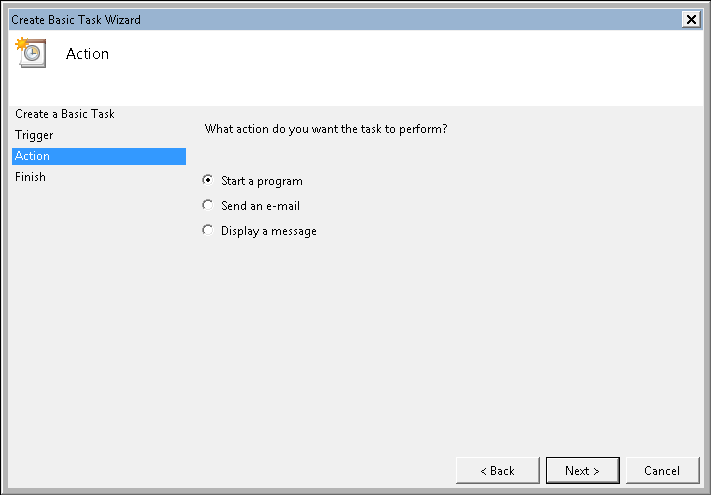Open the Trigger wizard step

point(35,135)
